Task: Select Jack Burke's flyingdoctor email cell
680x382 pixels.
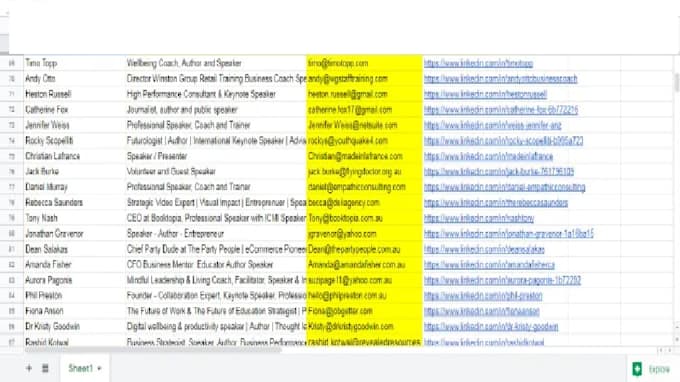Action: click(364, 172)
